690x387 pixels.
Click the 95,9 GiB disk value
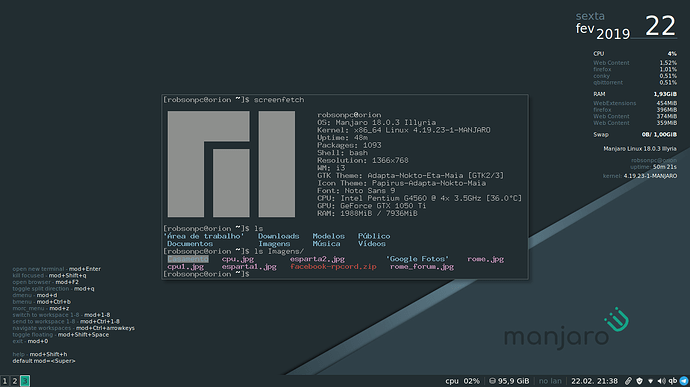[514, 381]
